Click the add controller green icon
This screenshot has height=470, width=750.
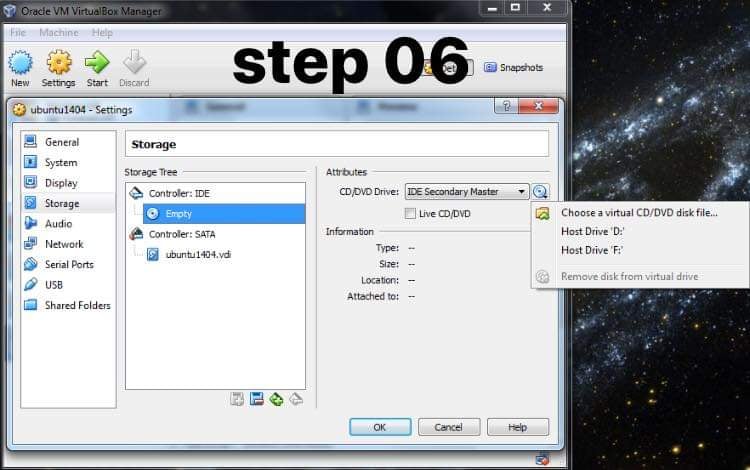(x=276, y=399)
